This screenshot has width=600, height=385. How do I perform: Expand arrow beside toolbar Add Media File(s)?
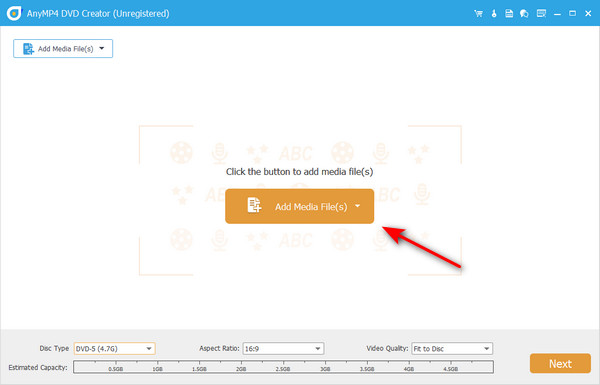[102, 48]
